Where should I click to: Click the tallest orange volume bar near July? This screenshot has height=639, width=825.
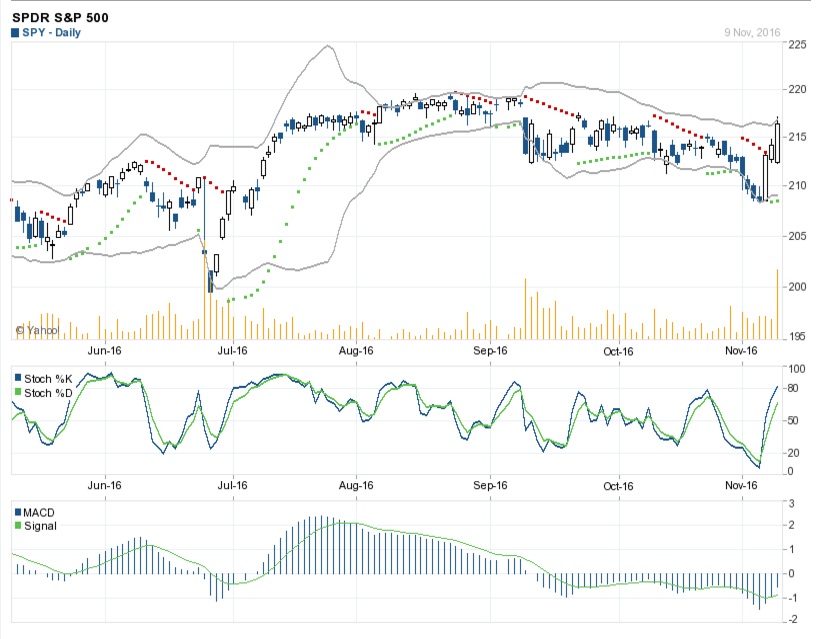[x=205, y=291]
